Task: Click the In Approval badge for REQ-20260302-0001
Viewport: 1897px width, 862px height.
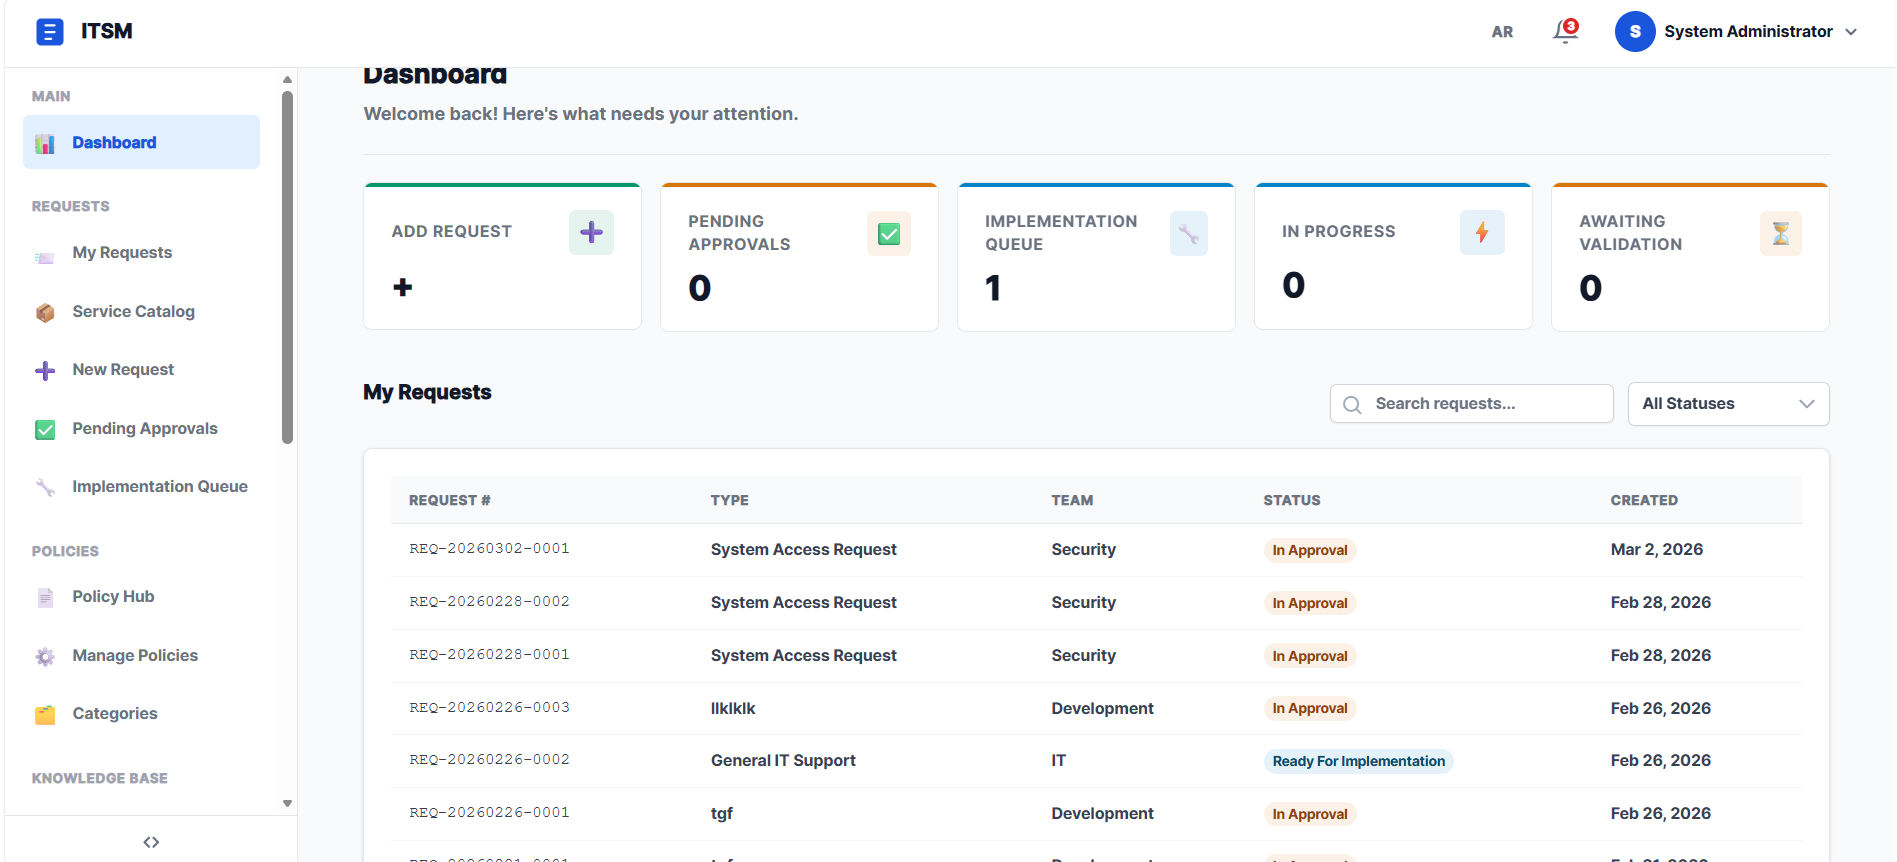Action: click(x=1310, y=550)
